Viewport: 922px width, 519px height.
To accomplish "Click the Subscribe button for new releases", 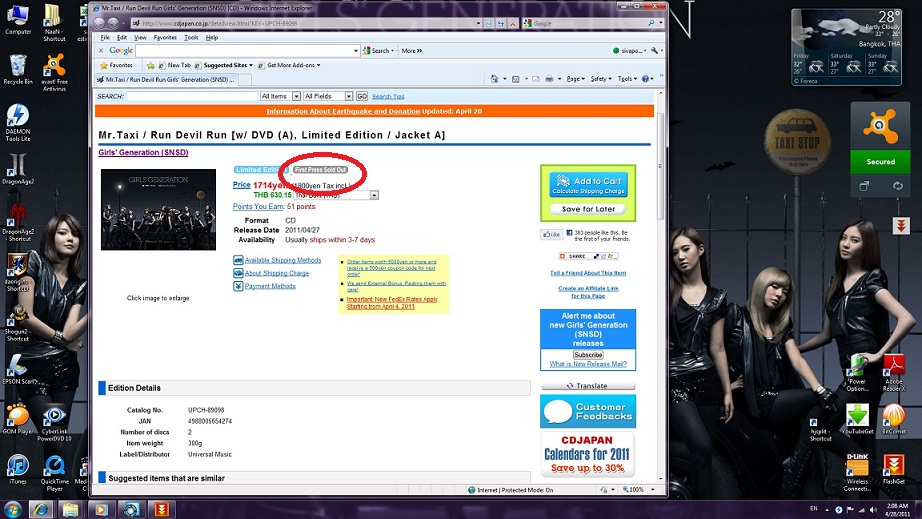I will [588, 355].
